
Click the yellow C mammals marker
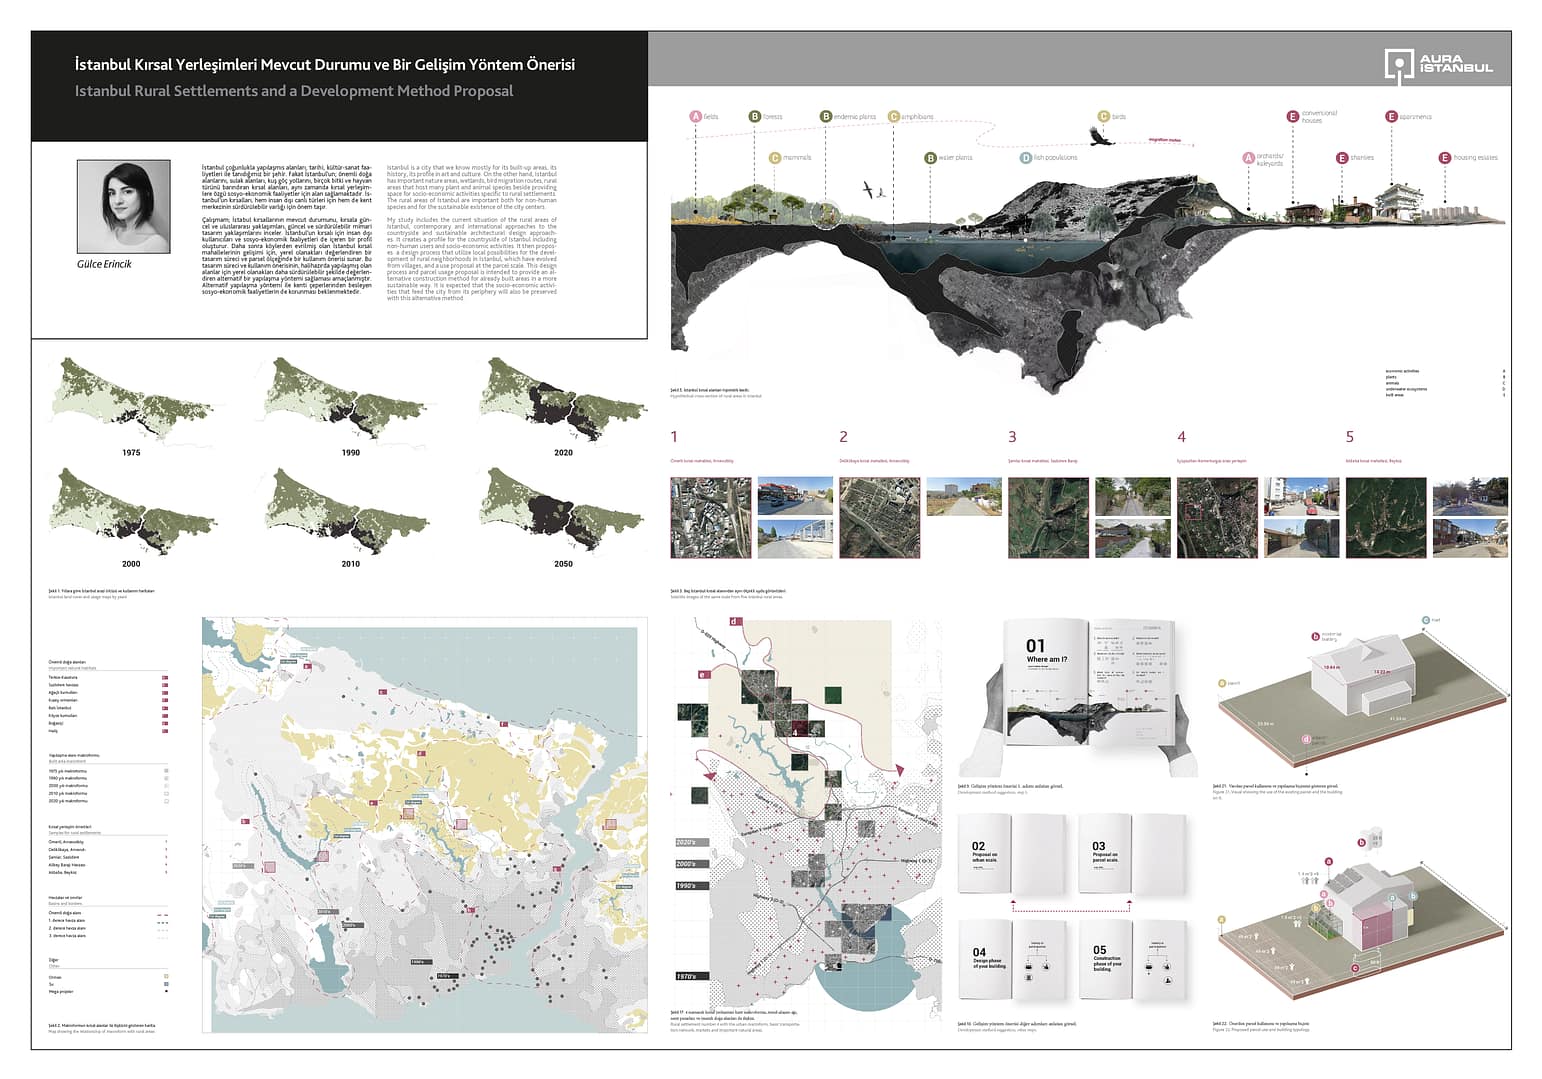(x=774, y=158)
